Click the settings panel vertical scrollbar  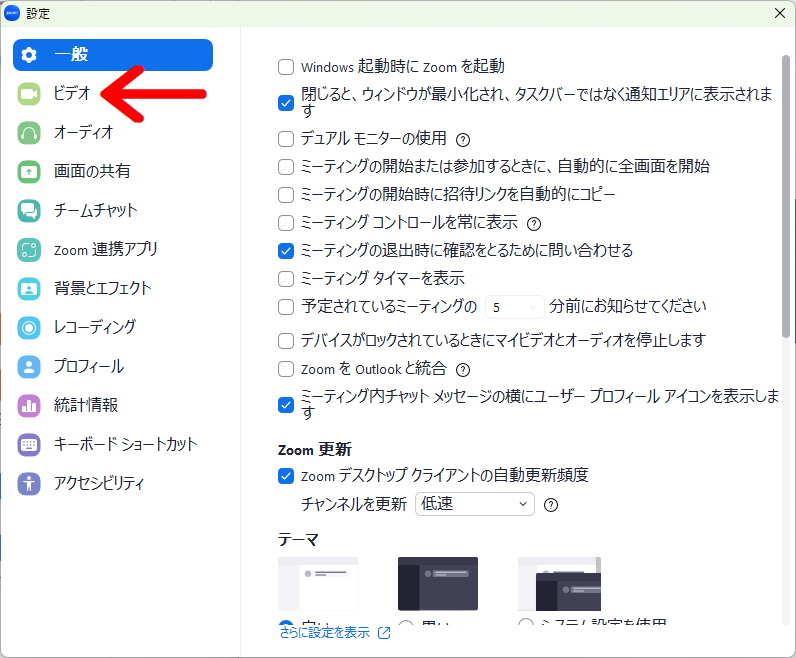785,197
